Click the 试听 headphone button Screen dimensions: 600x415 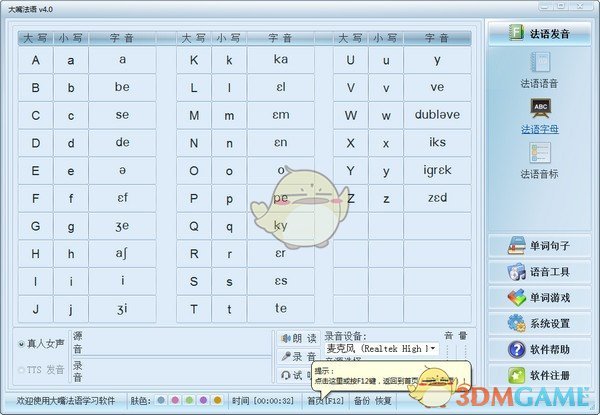click(295, 375)
